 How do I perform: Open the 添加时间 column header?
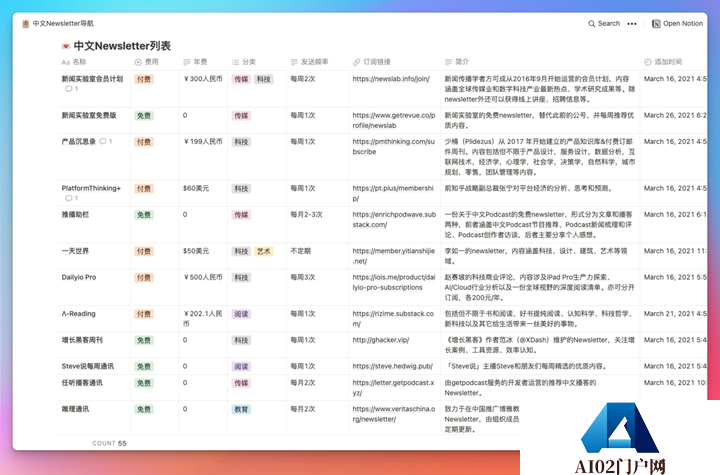[x=663, y=62]
